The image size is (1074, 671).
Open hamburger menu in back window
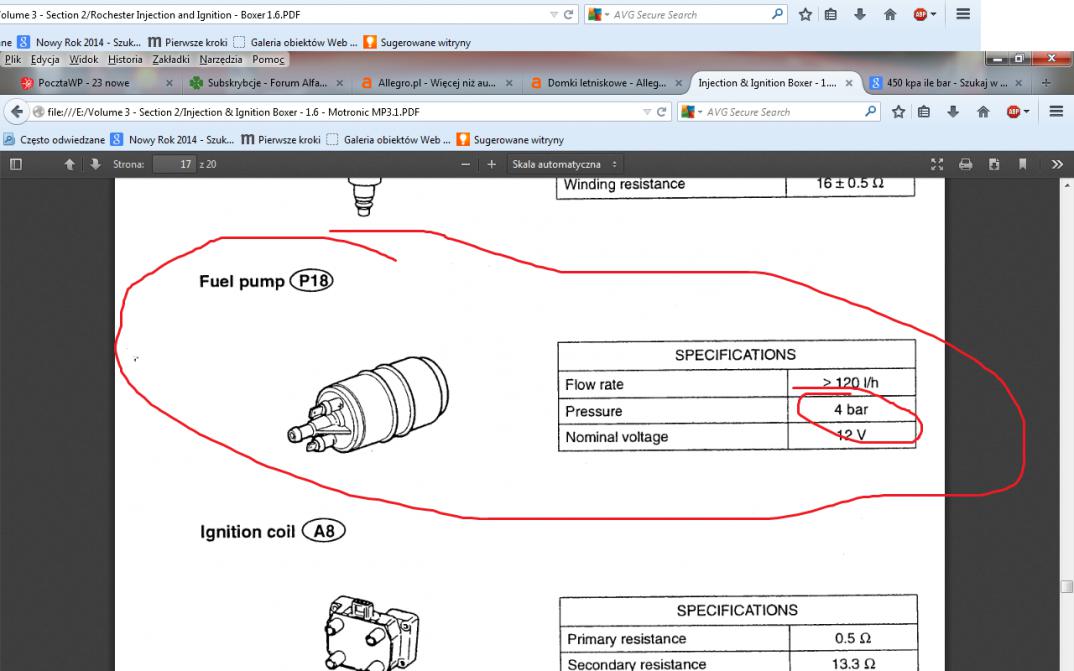[x=963, y=14]
